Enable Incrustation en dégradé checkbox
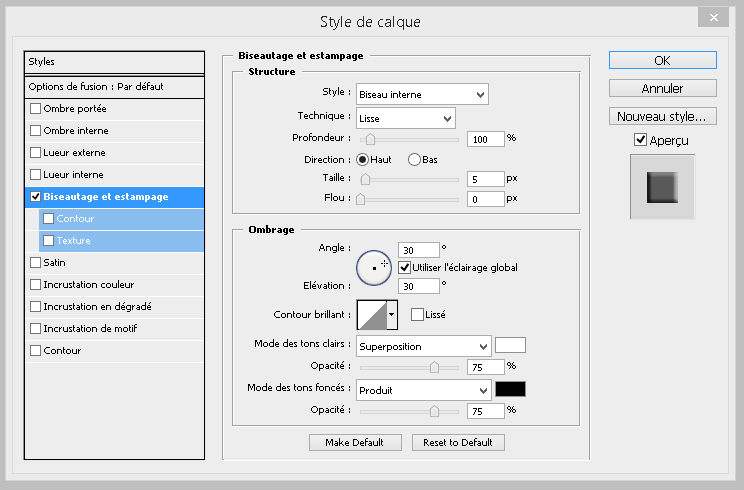Screen dimensions: 744x490 [x=35, y=306]
